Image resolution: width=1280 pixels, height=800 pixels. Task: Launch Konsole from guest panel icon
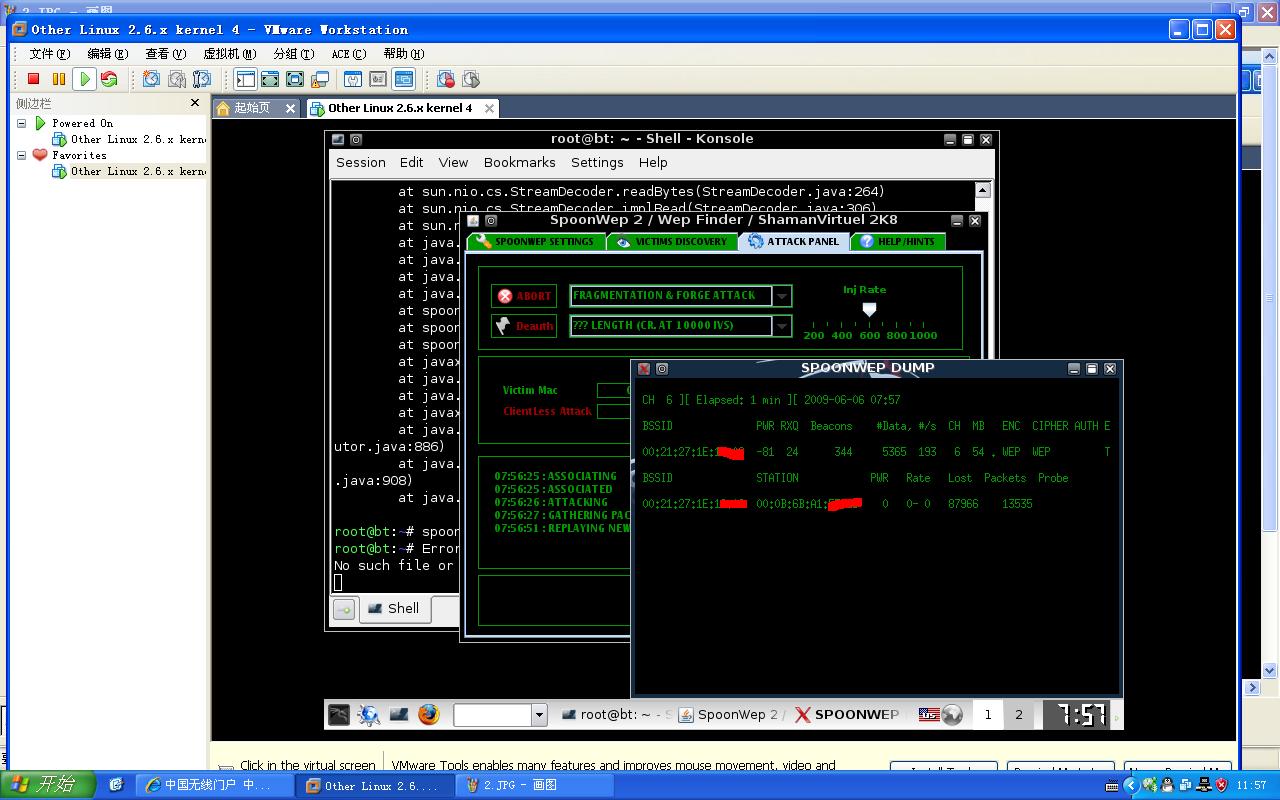click(x=399, y=714)
